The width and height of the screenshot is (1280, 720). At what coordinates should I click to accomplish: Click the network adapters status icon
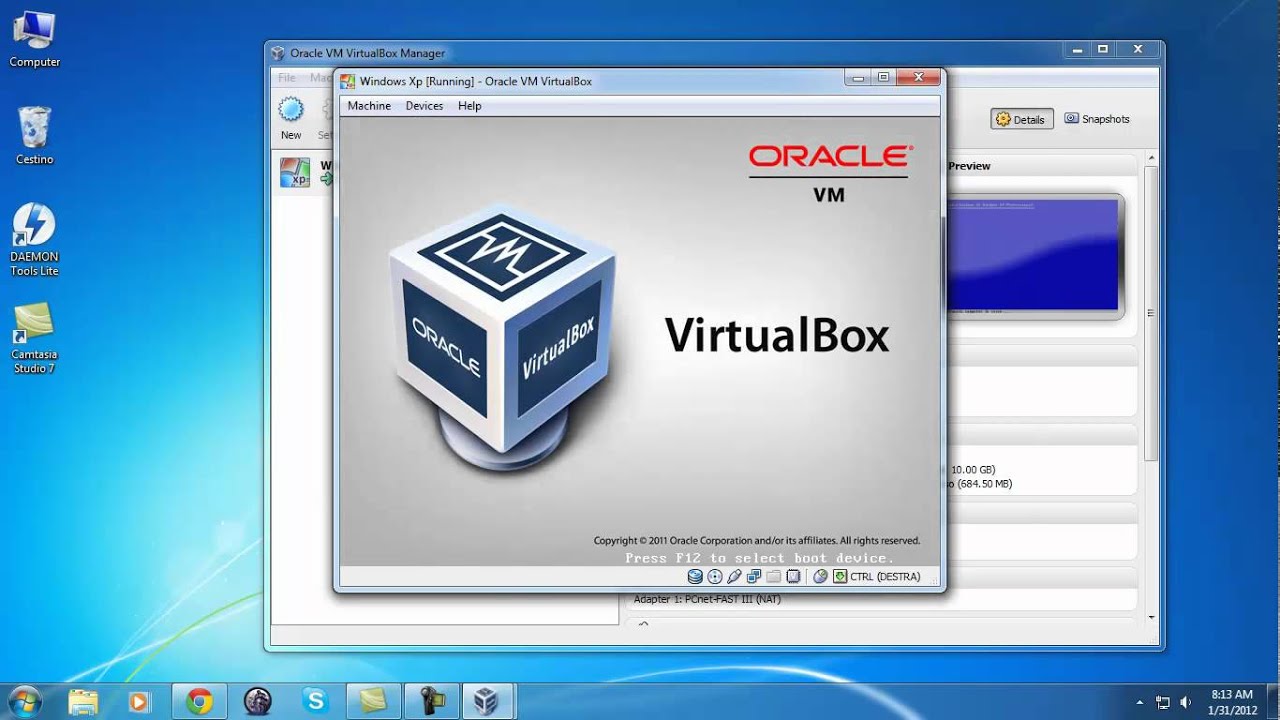coord(754,576)
